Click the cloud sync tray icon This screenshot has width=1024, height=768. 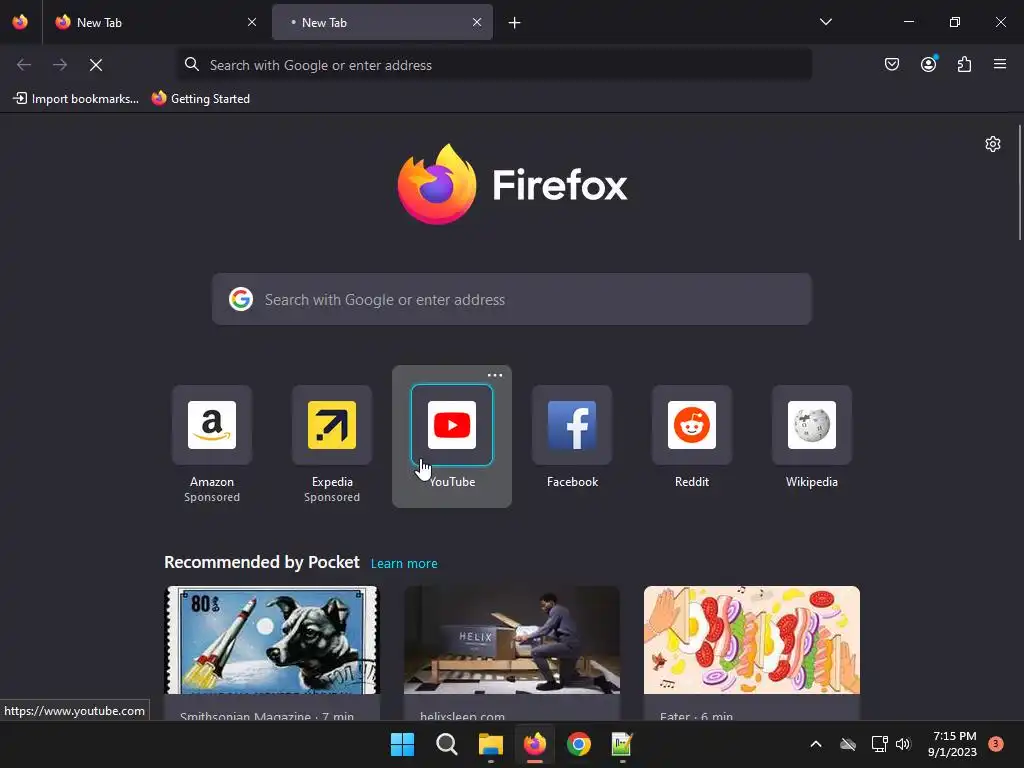click(848, 744)
